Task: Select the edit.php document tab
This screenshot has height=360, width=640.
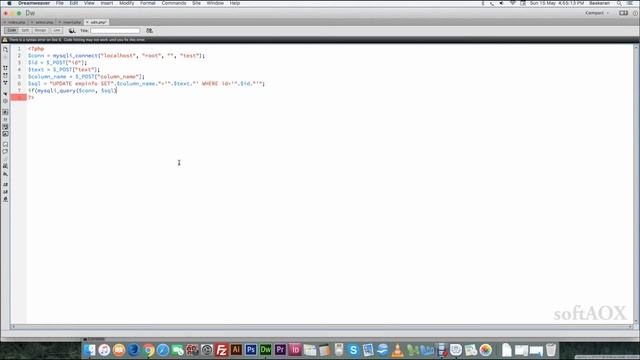Action: 98,22
